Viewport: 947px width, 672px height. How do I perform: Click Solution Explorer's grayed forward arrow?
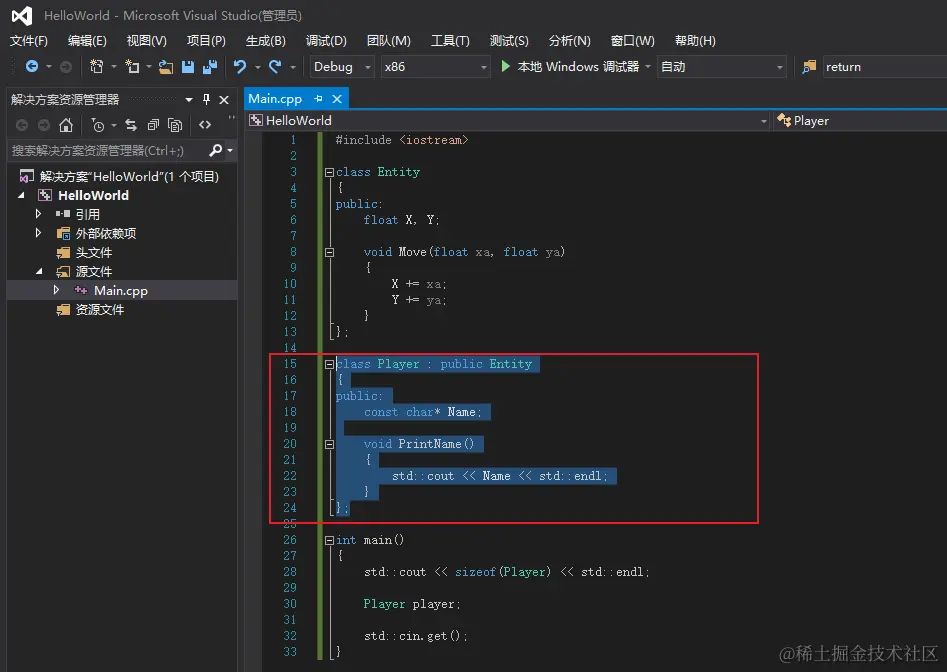click(43, 125)
